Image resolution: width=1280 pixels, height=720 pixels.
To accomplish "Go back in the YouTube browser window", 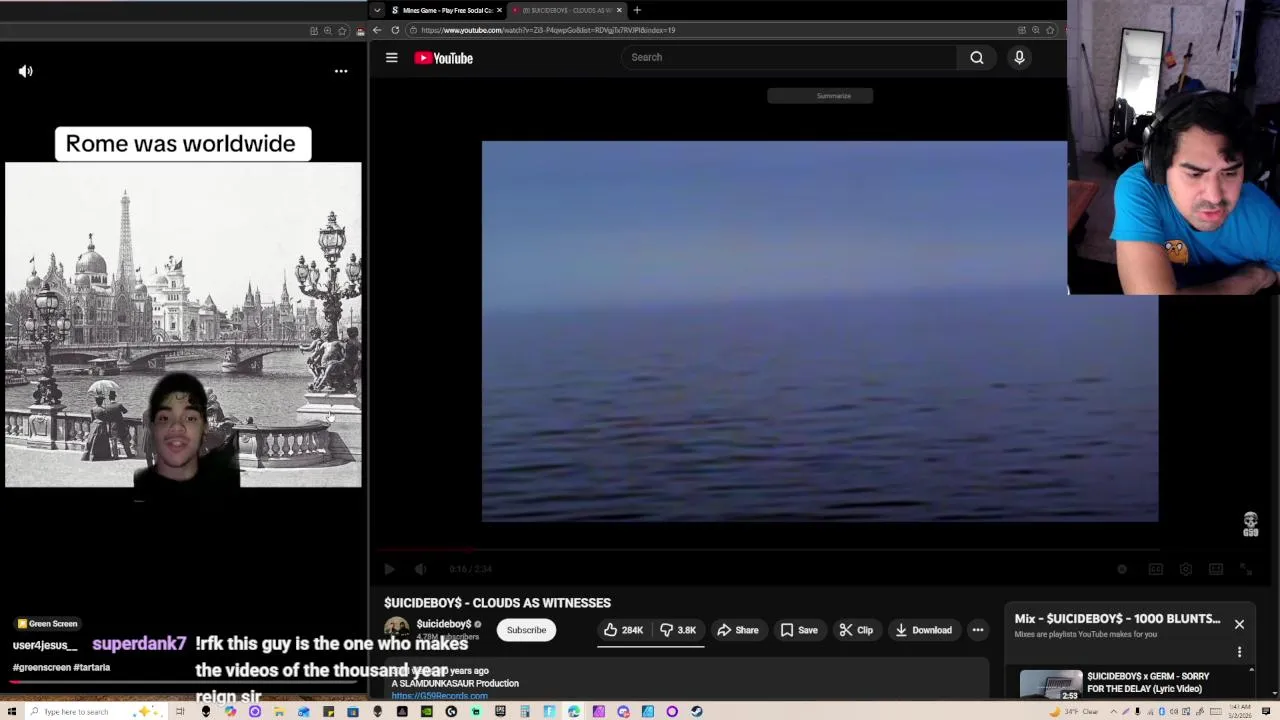I will [x=377, y=30].
